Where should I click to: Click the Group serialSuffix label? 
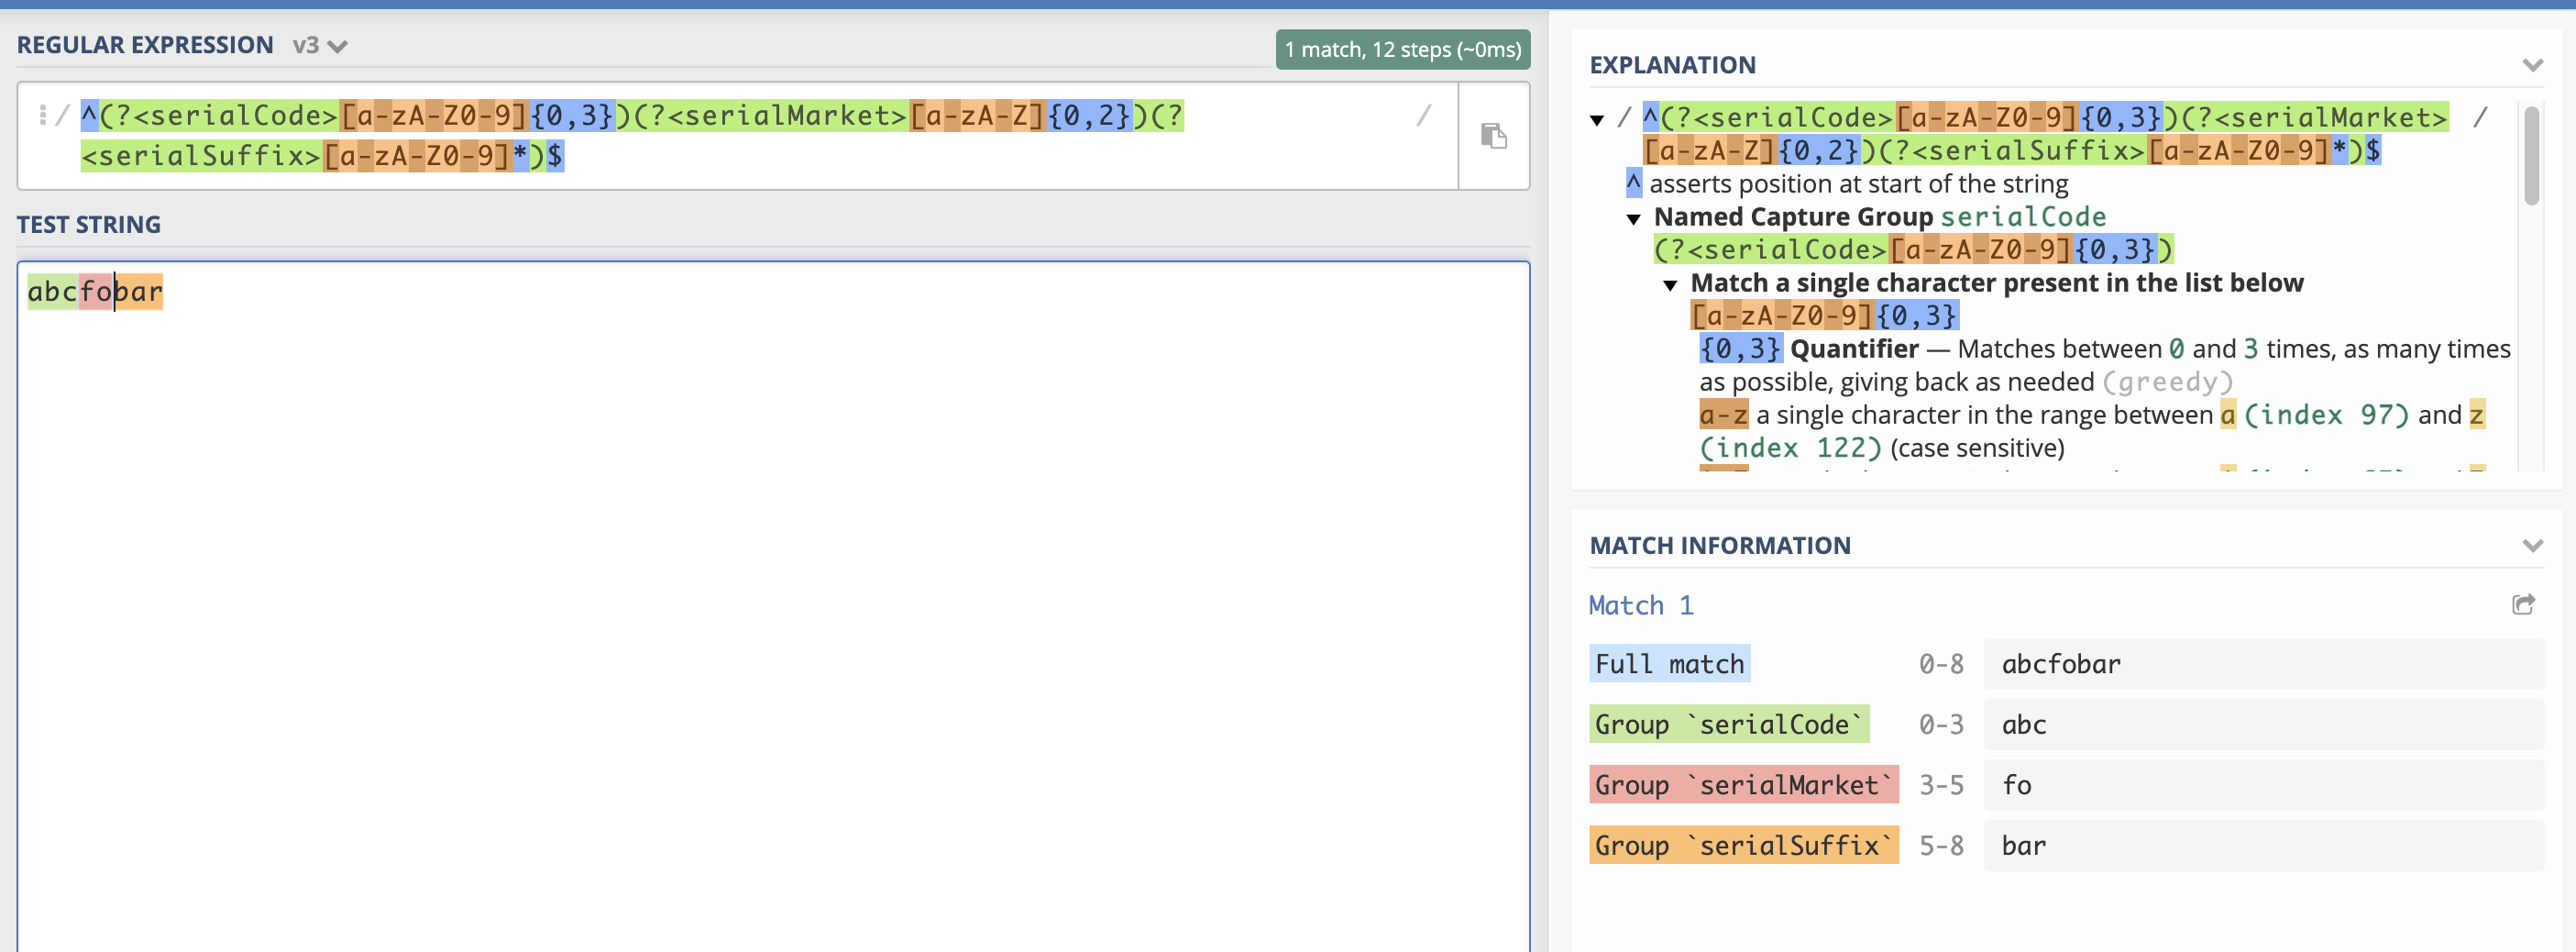tap(1743, 845)
